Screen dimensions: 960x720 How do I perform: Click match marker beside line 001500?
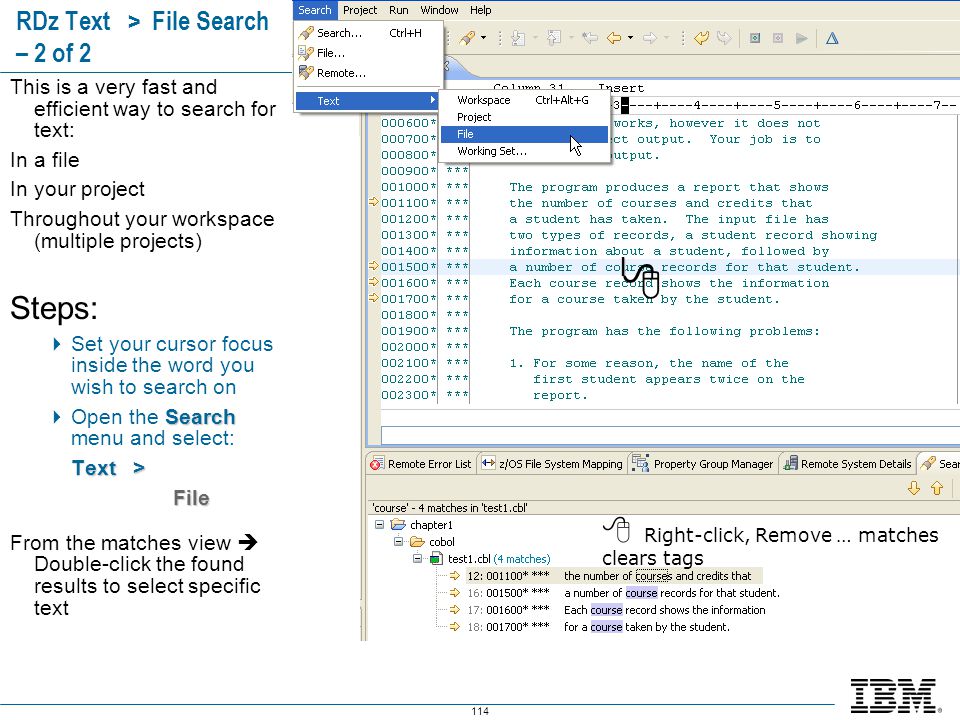[374, 266]
